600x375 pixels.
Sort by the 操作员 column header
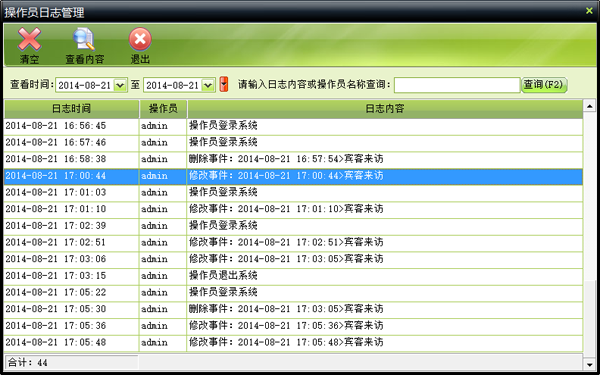coord(163,109)
